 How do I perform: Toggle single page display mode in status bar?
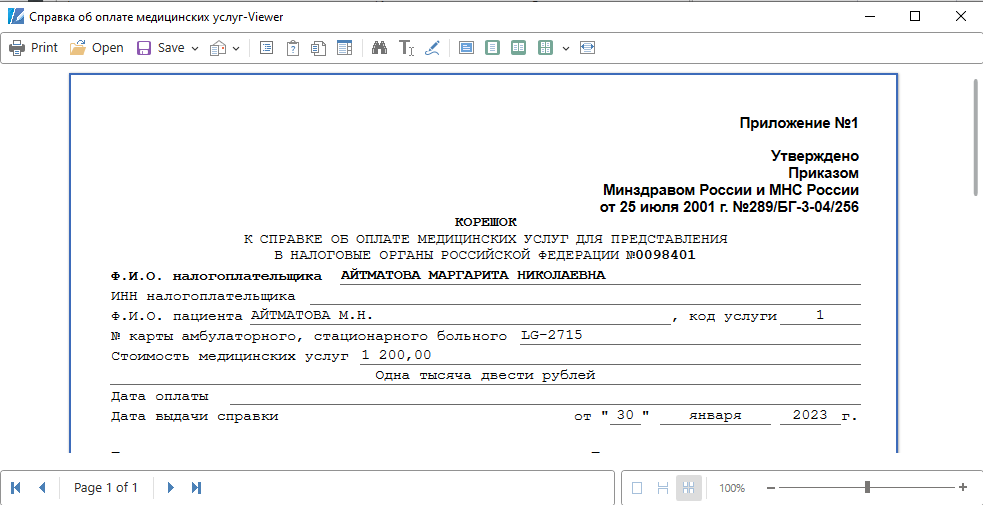click(x=637, y=488)
